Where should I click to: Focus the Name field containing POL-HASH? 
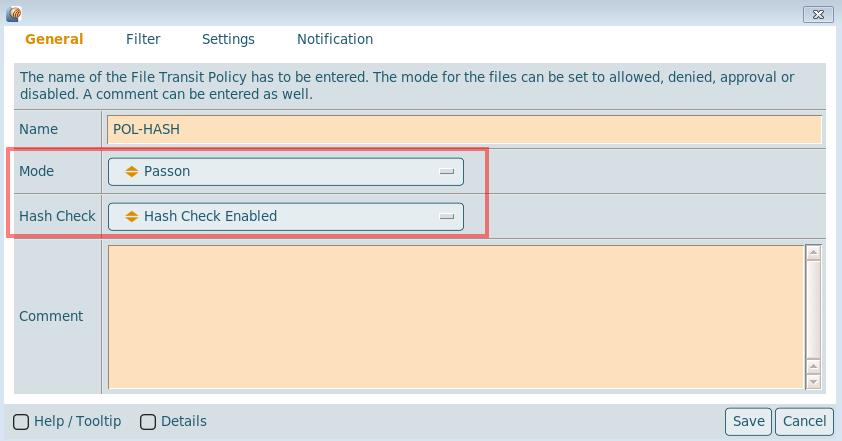tap(463, 129)
